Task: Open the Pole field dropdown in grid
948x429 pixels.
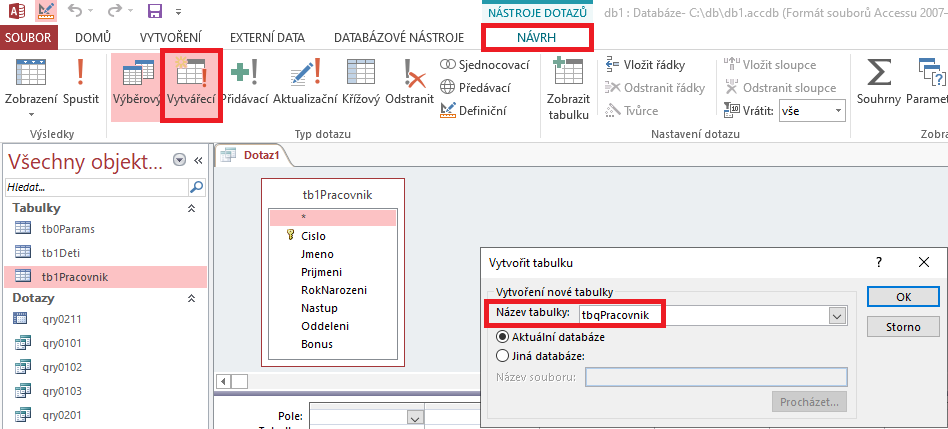Action: pyautogui.click(x=415, y=418)
